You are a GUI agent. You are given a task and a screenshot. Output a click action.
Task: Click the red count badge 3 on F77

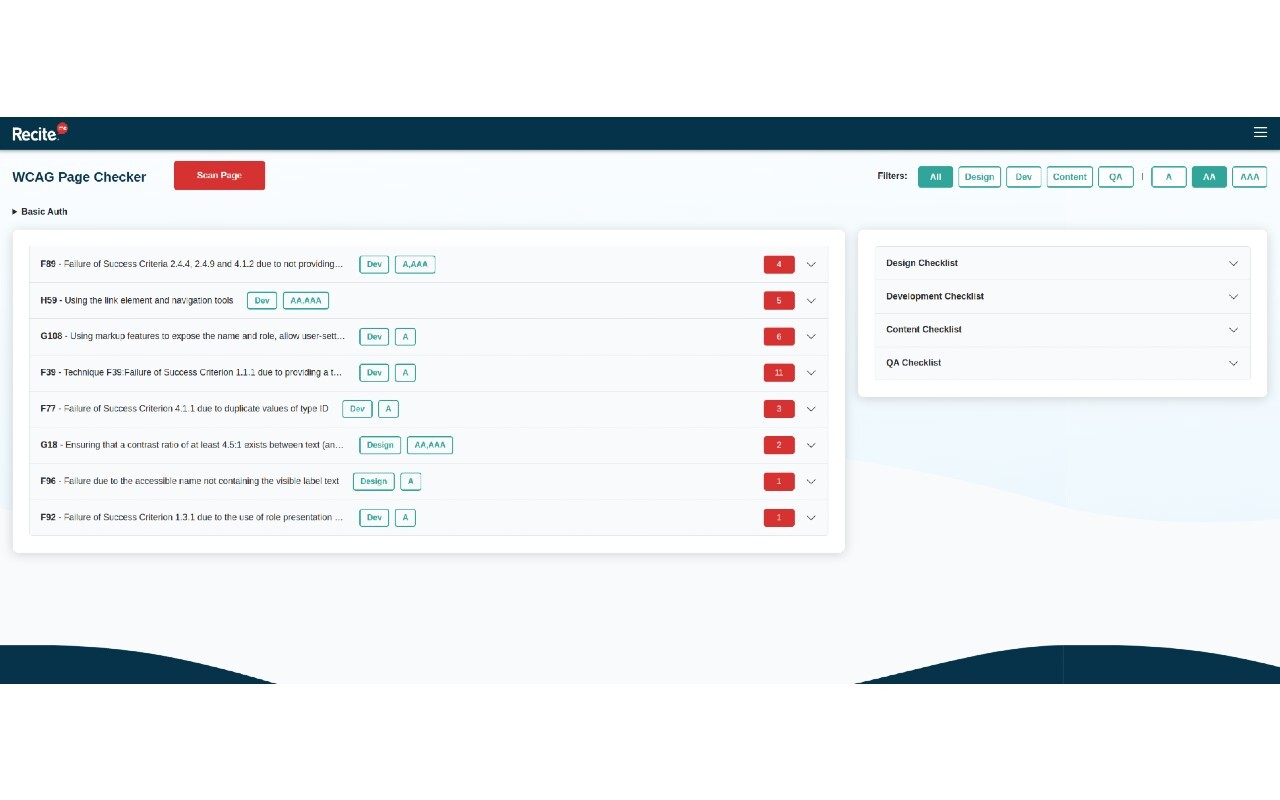click(779, 409)
